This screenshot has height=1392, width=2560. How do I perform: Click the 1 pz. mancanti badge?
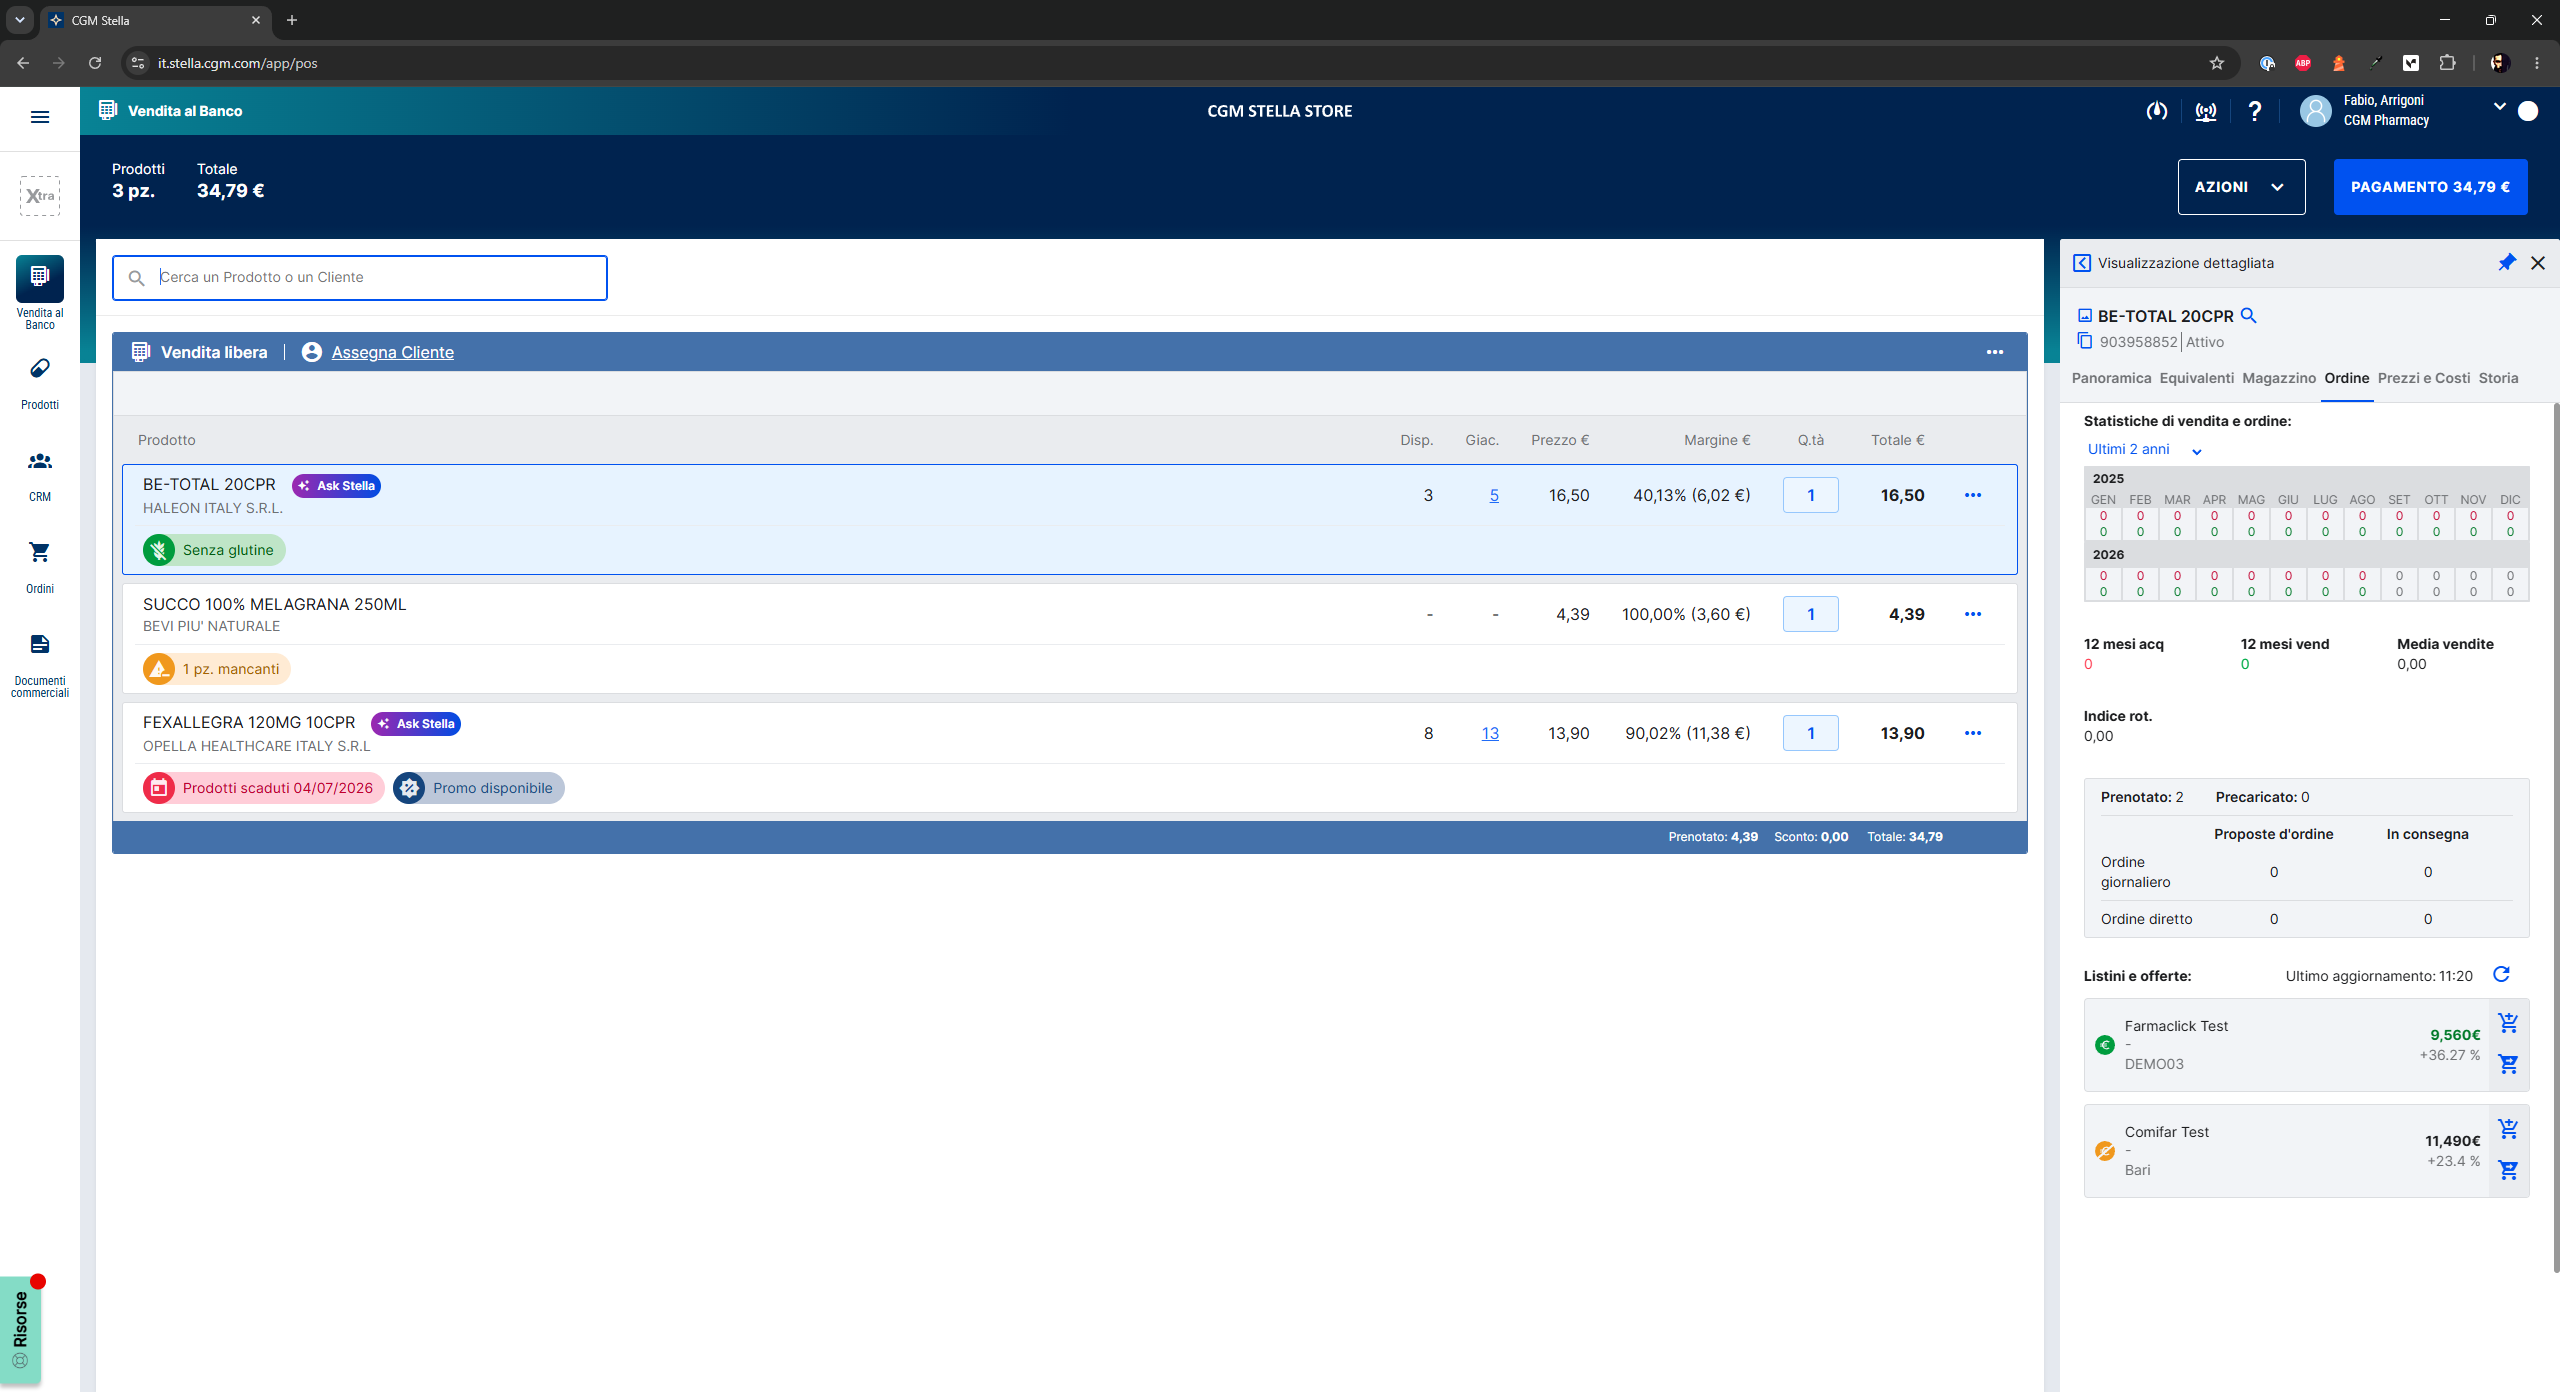coord(216,669)
